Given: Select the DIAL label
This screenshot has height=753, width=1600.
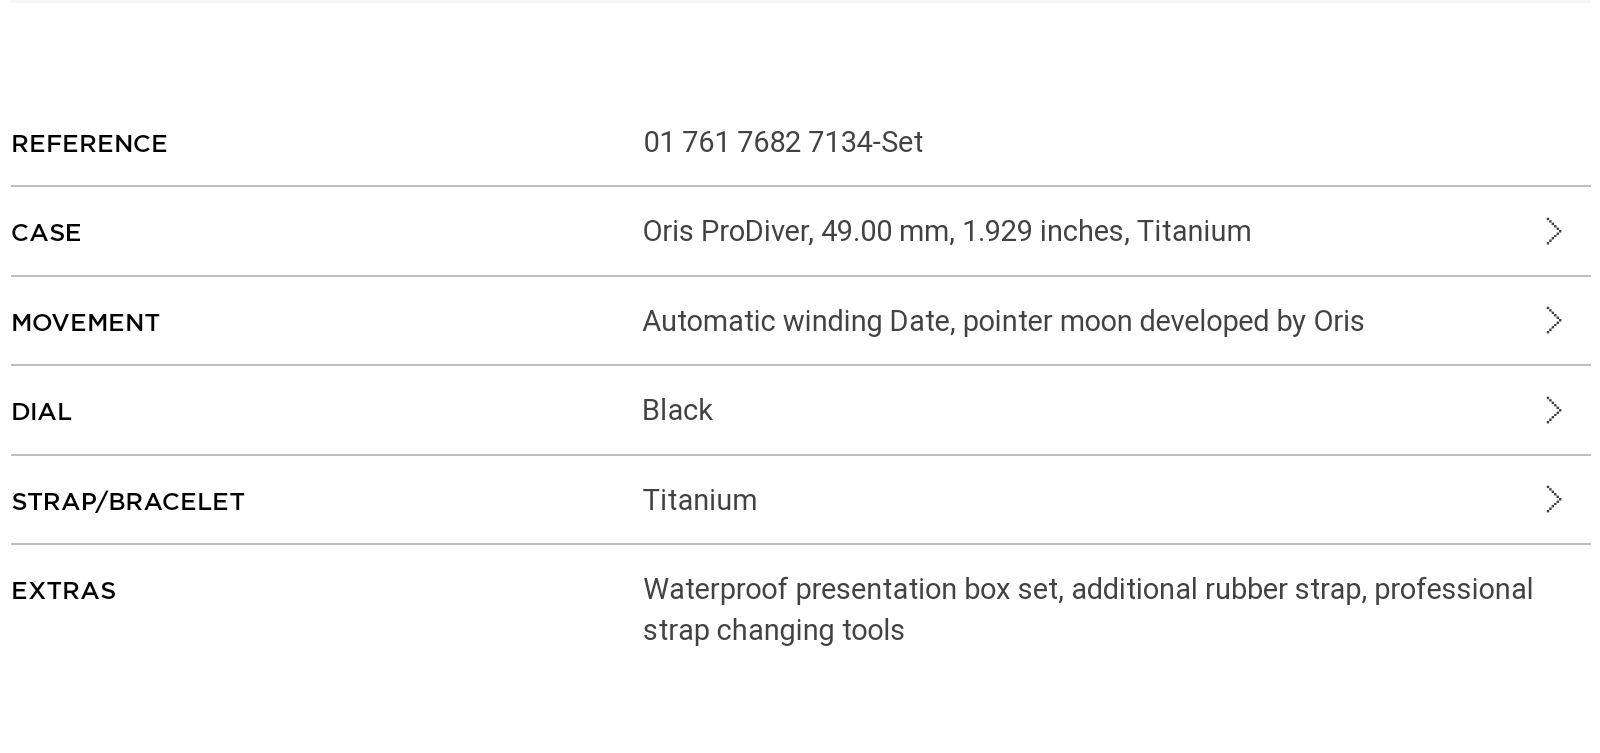Looking at the screenshot, I should click(x=41, y=412).
